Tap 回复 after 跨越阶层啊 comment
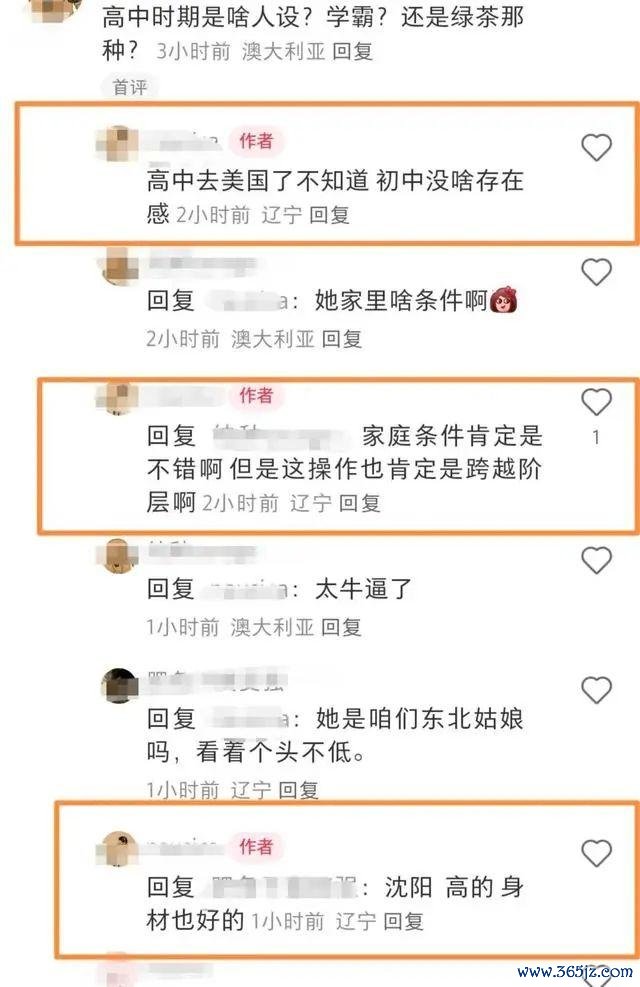The width and height of the screenshot is (640, 987). click(x=359, y=503)
